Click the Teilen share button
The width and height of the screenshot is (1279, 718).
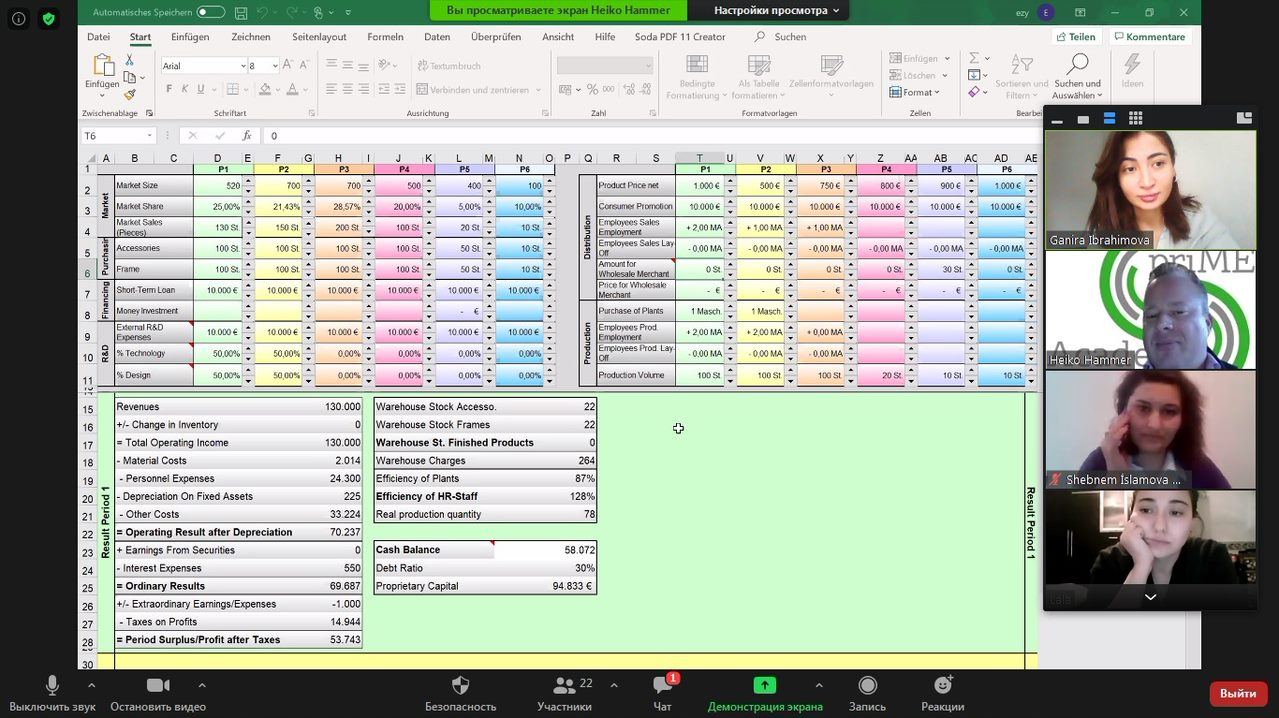tap(1076, 37)
